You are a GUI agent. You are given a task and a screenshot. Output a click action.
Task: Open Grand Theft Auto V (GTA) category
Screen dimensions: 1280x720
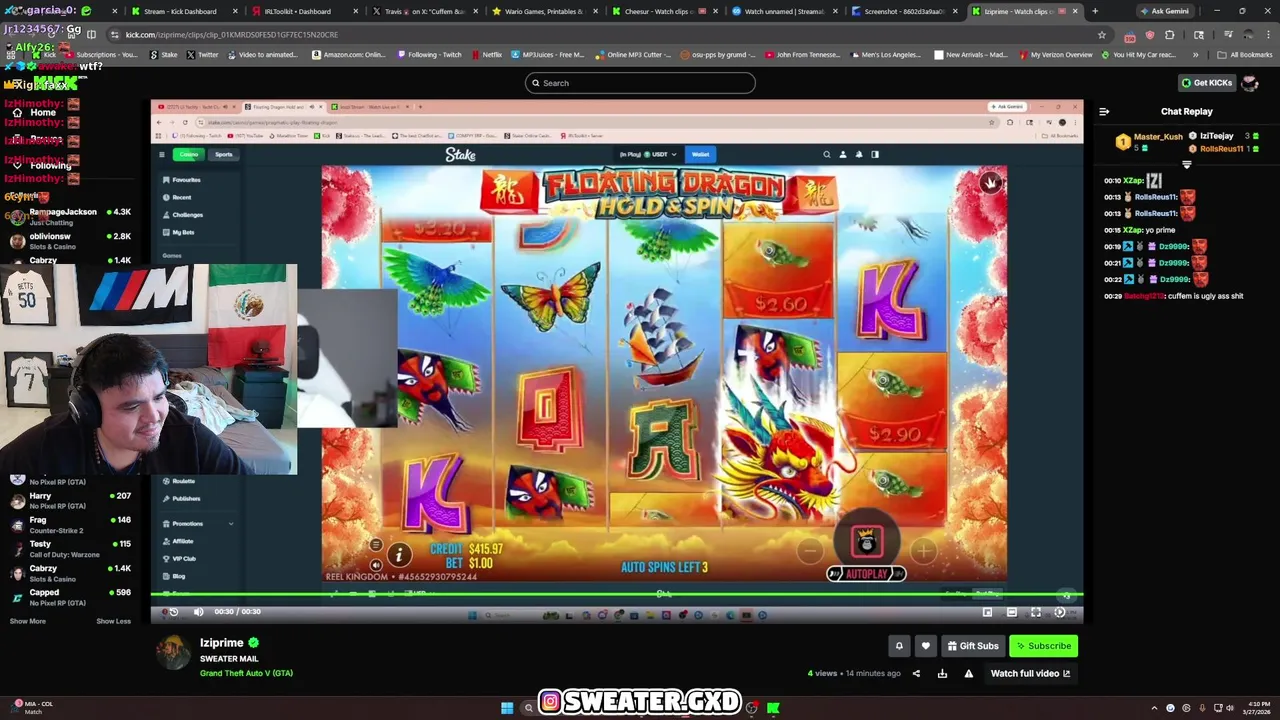coord(246,673)
